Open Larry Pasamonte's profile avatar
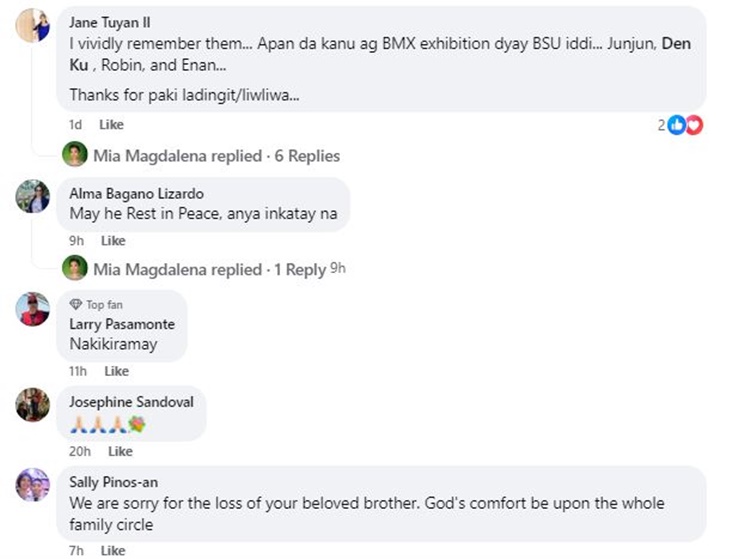The width and height of the screenshot is (750, 559). 33,309
